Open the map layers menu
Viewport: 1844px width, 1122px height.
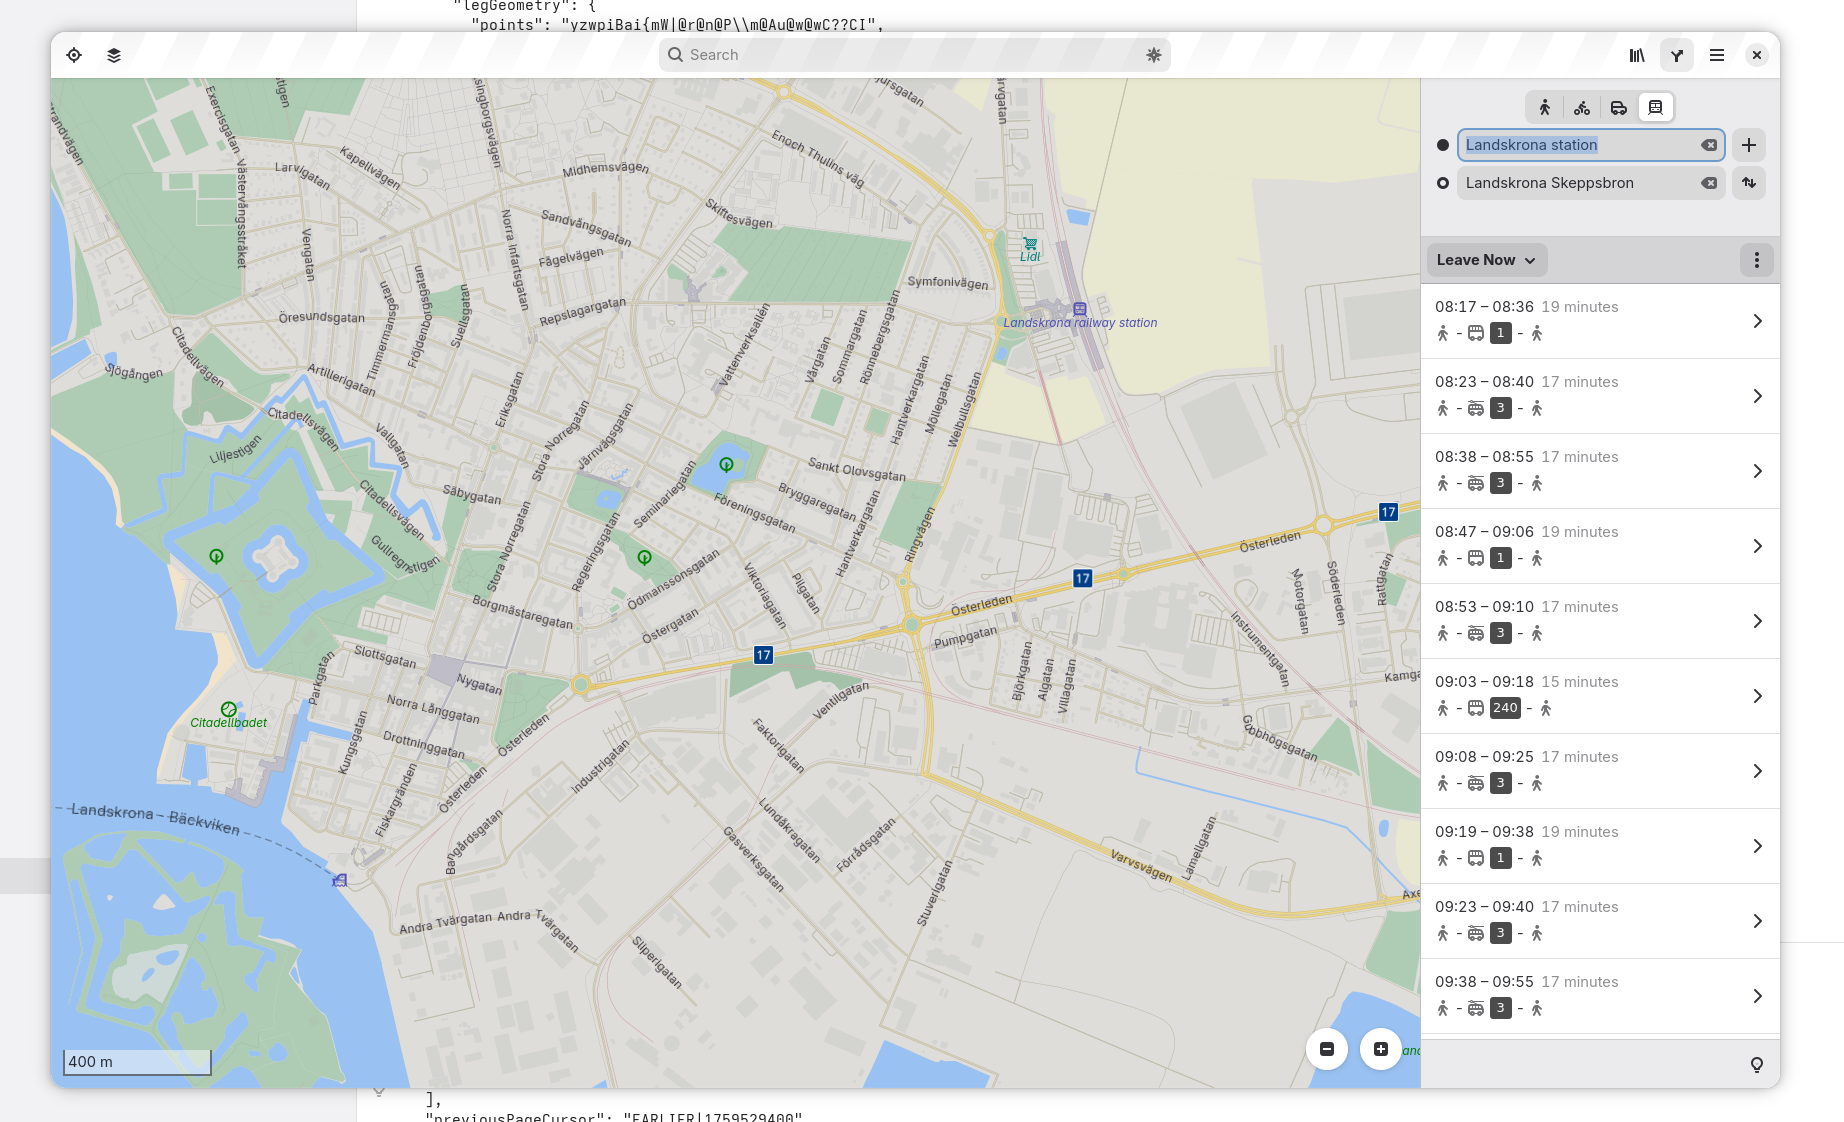tap(114, 55)
